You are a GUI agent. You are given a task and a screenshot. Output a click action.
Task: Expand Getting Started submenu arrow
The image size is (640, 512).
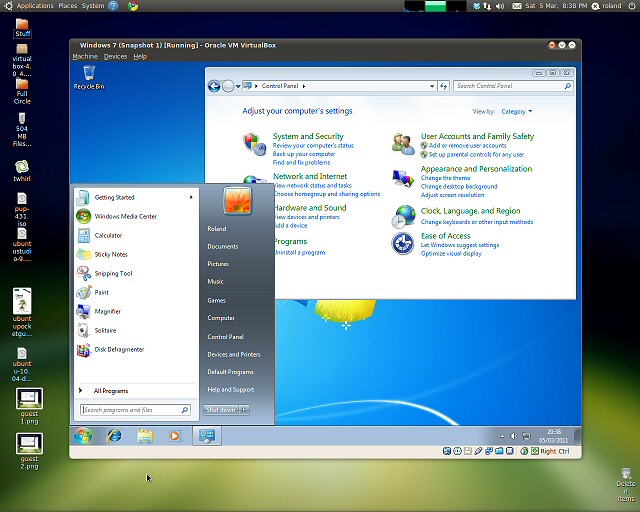click(191, 197)
